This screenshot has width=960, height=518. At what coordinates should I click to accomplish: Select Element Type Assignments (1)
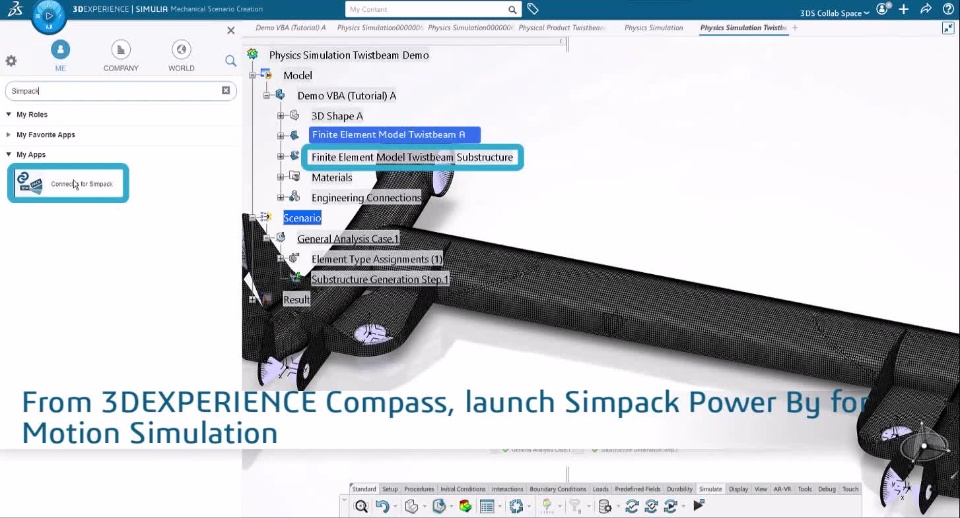(x=377, y=259)
